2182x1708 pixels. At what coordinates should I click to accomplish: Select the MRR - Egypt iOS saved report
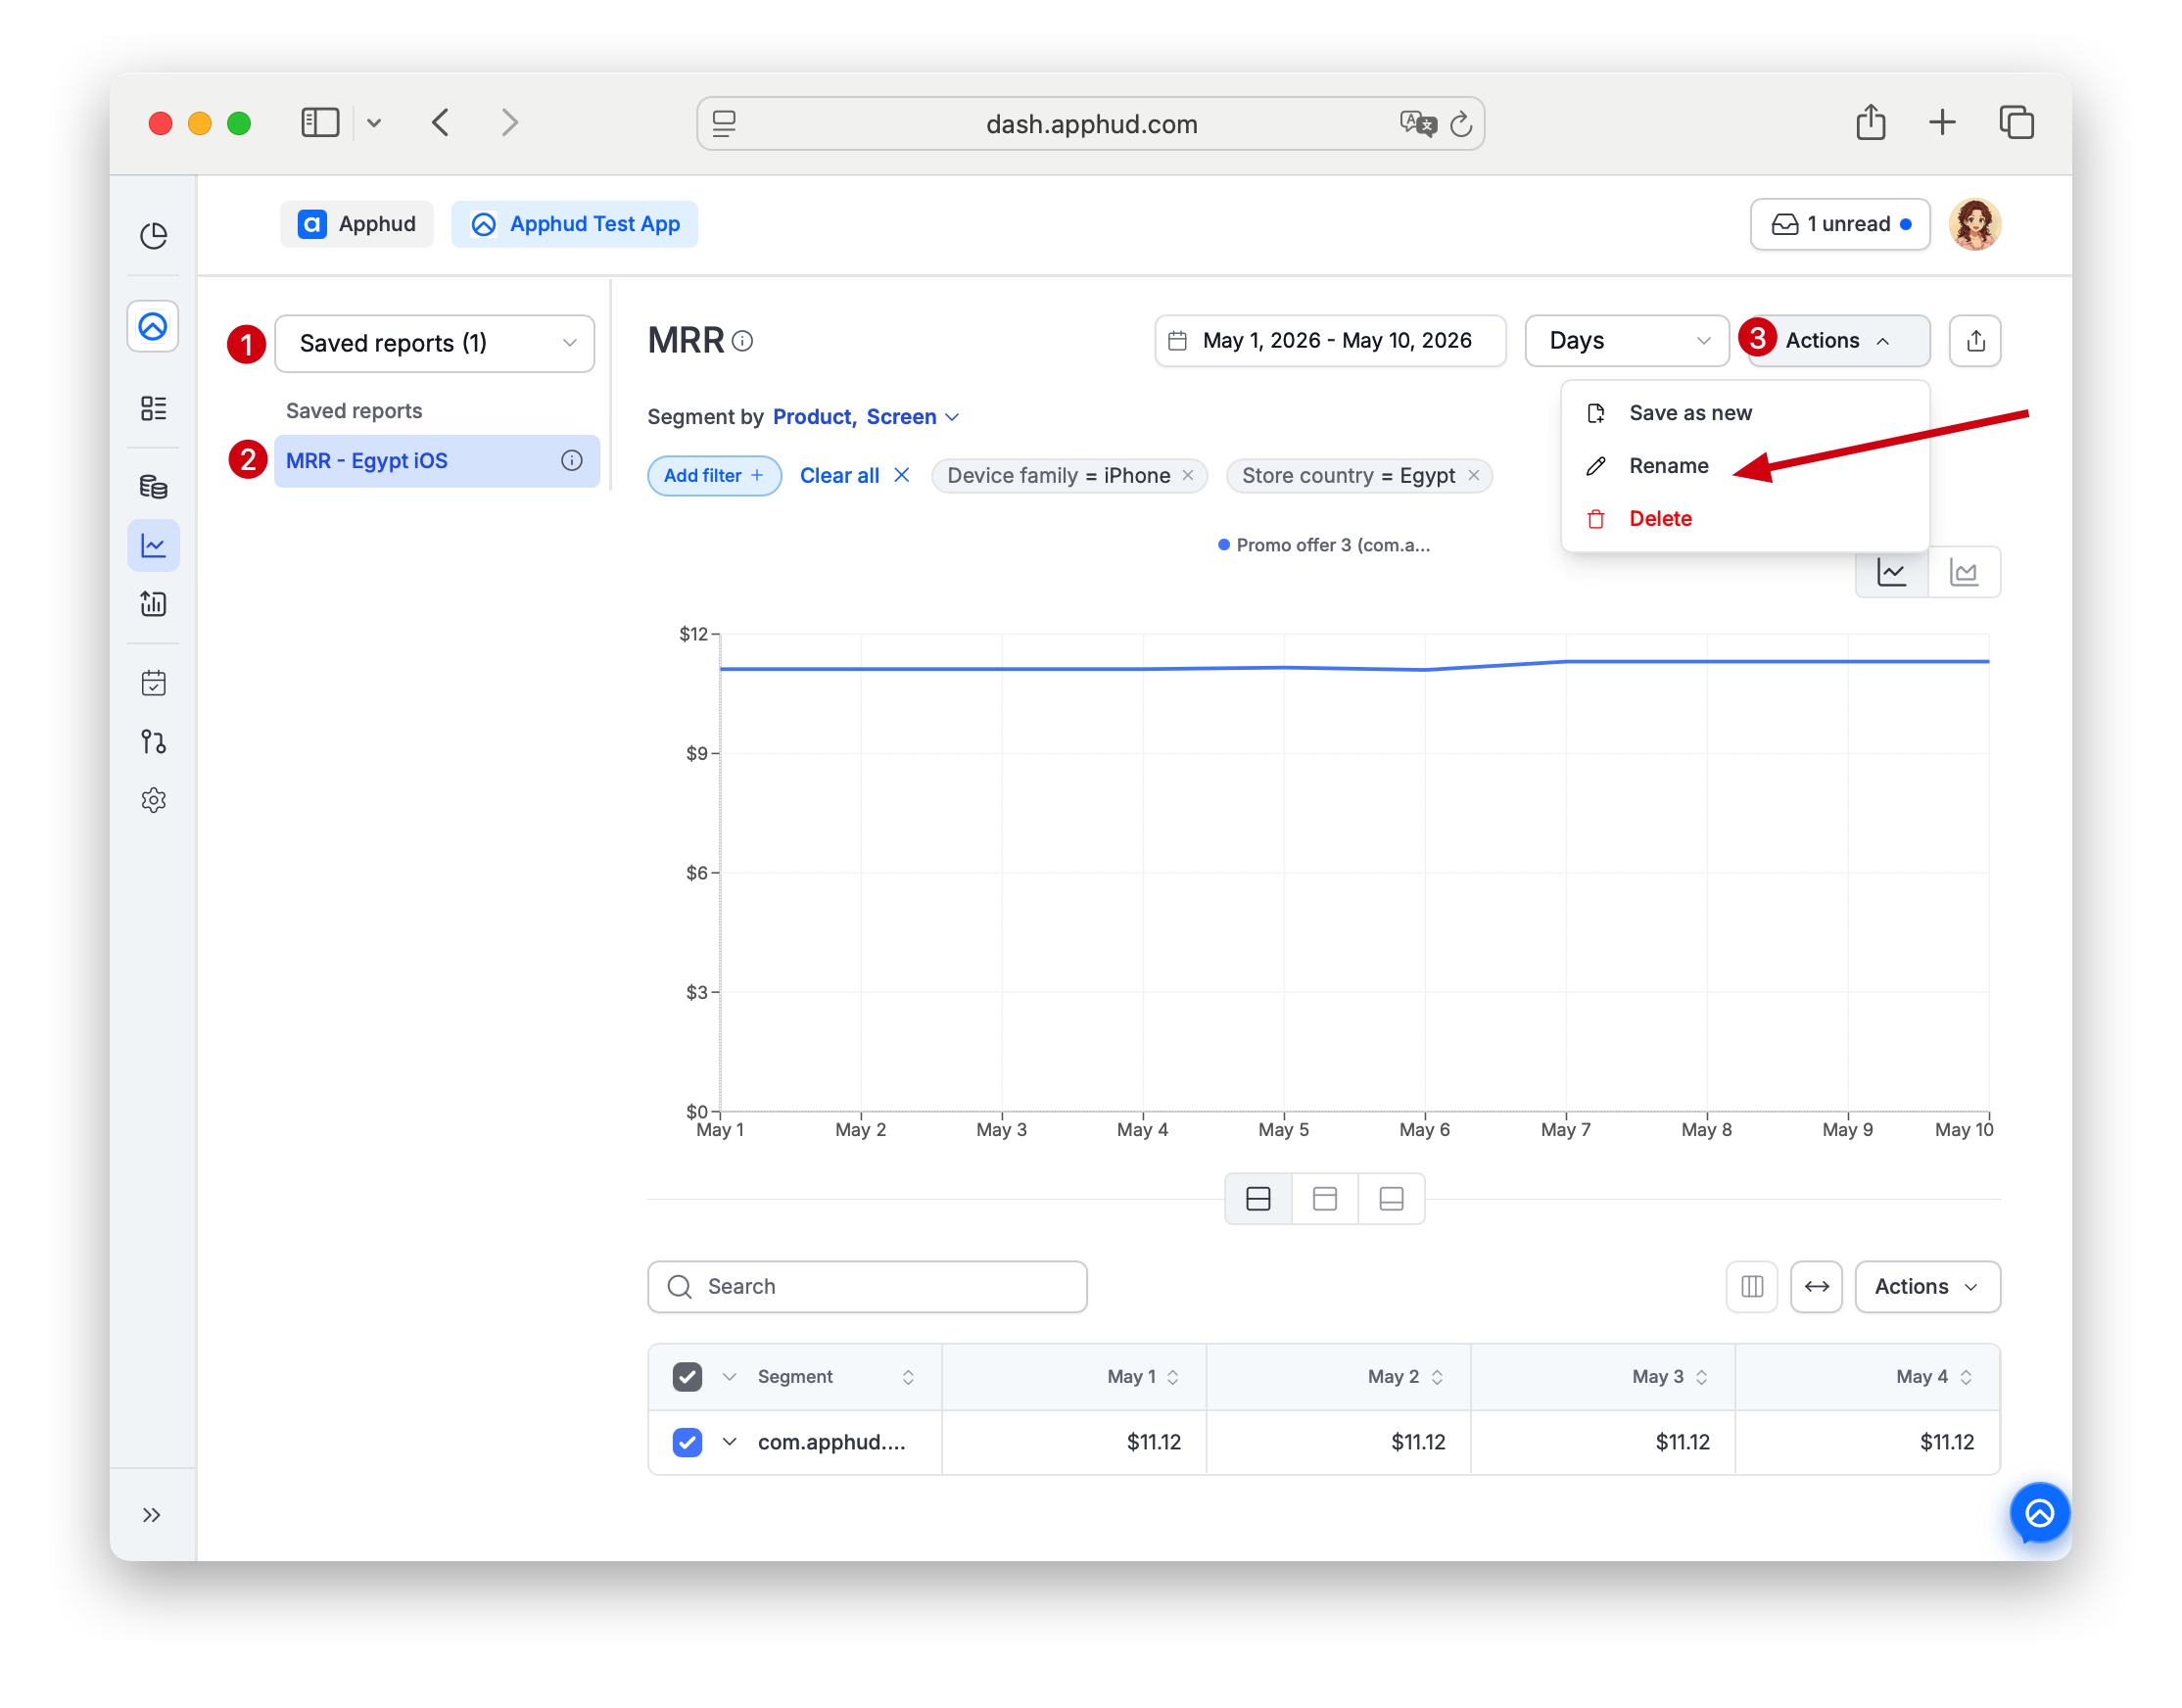point(436,460)
